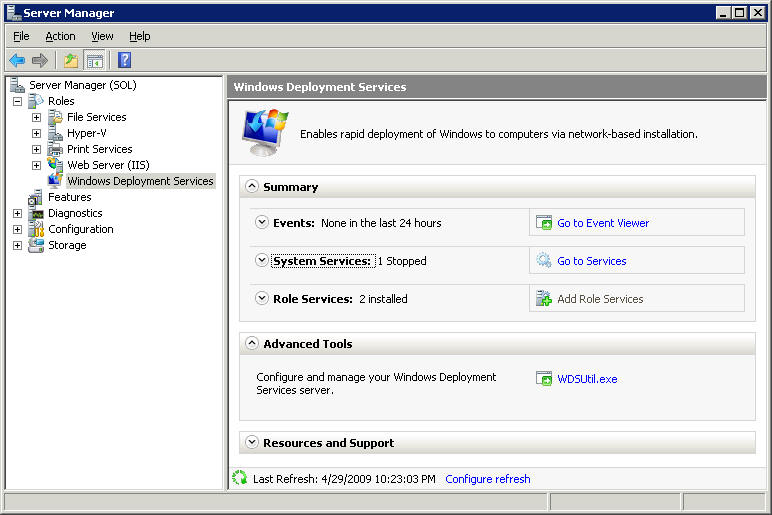
Task: Expand the System Services details chevron
Action: (x=261, y=260)
